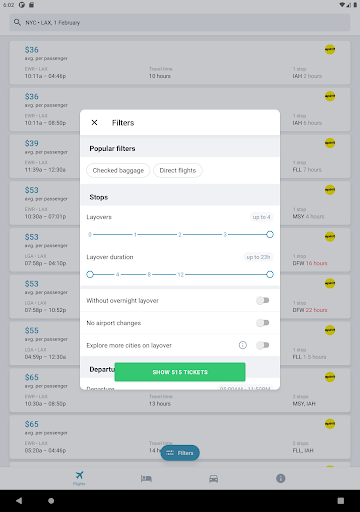Viewport: 360px width, 512px height.
Task: Open the Car rental tab icon
Action: [213, 479]
